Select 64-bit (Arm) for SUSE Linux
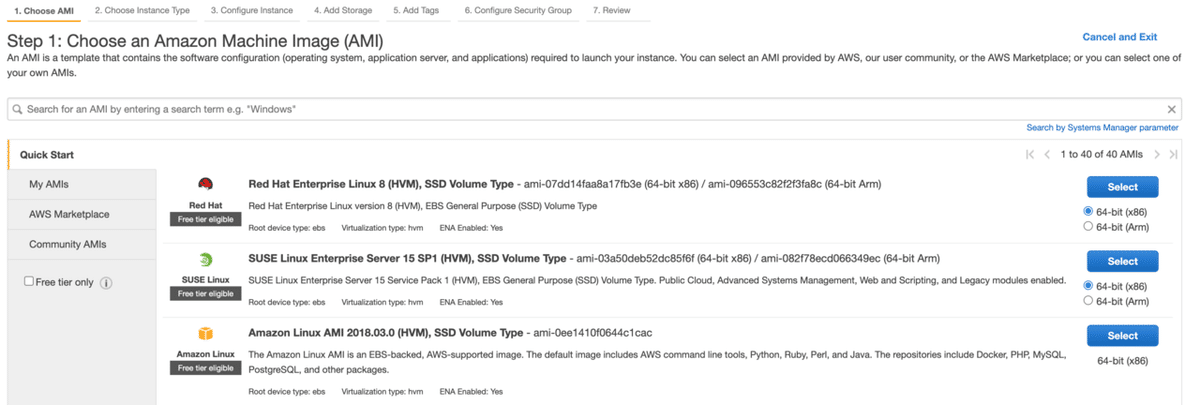This screenshot has width=1200, height=405. coord(1088,300)
